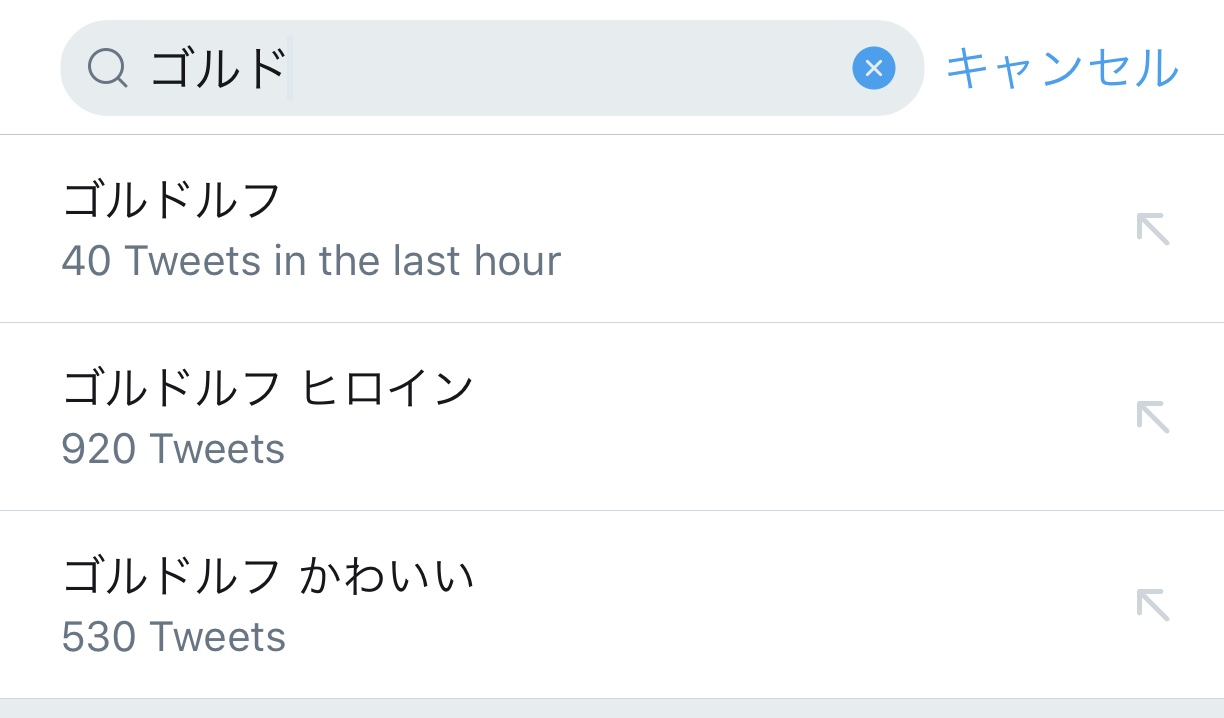Image resolution: width=1224 pixels, height=718 pixels.
Task: Click the '40 Tweets in the last hour' text
Action: 310,261
